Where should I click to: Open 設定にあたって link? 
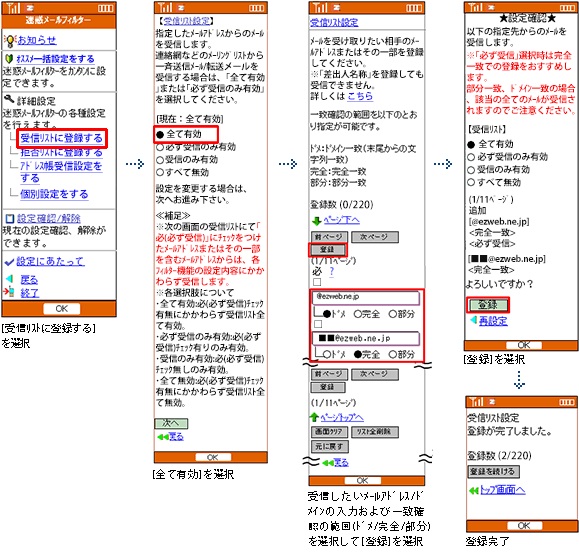50,262
